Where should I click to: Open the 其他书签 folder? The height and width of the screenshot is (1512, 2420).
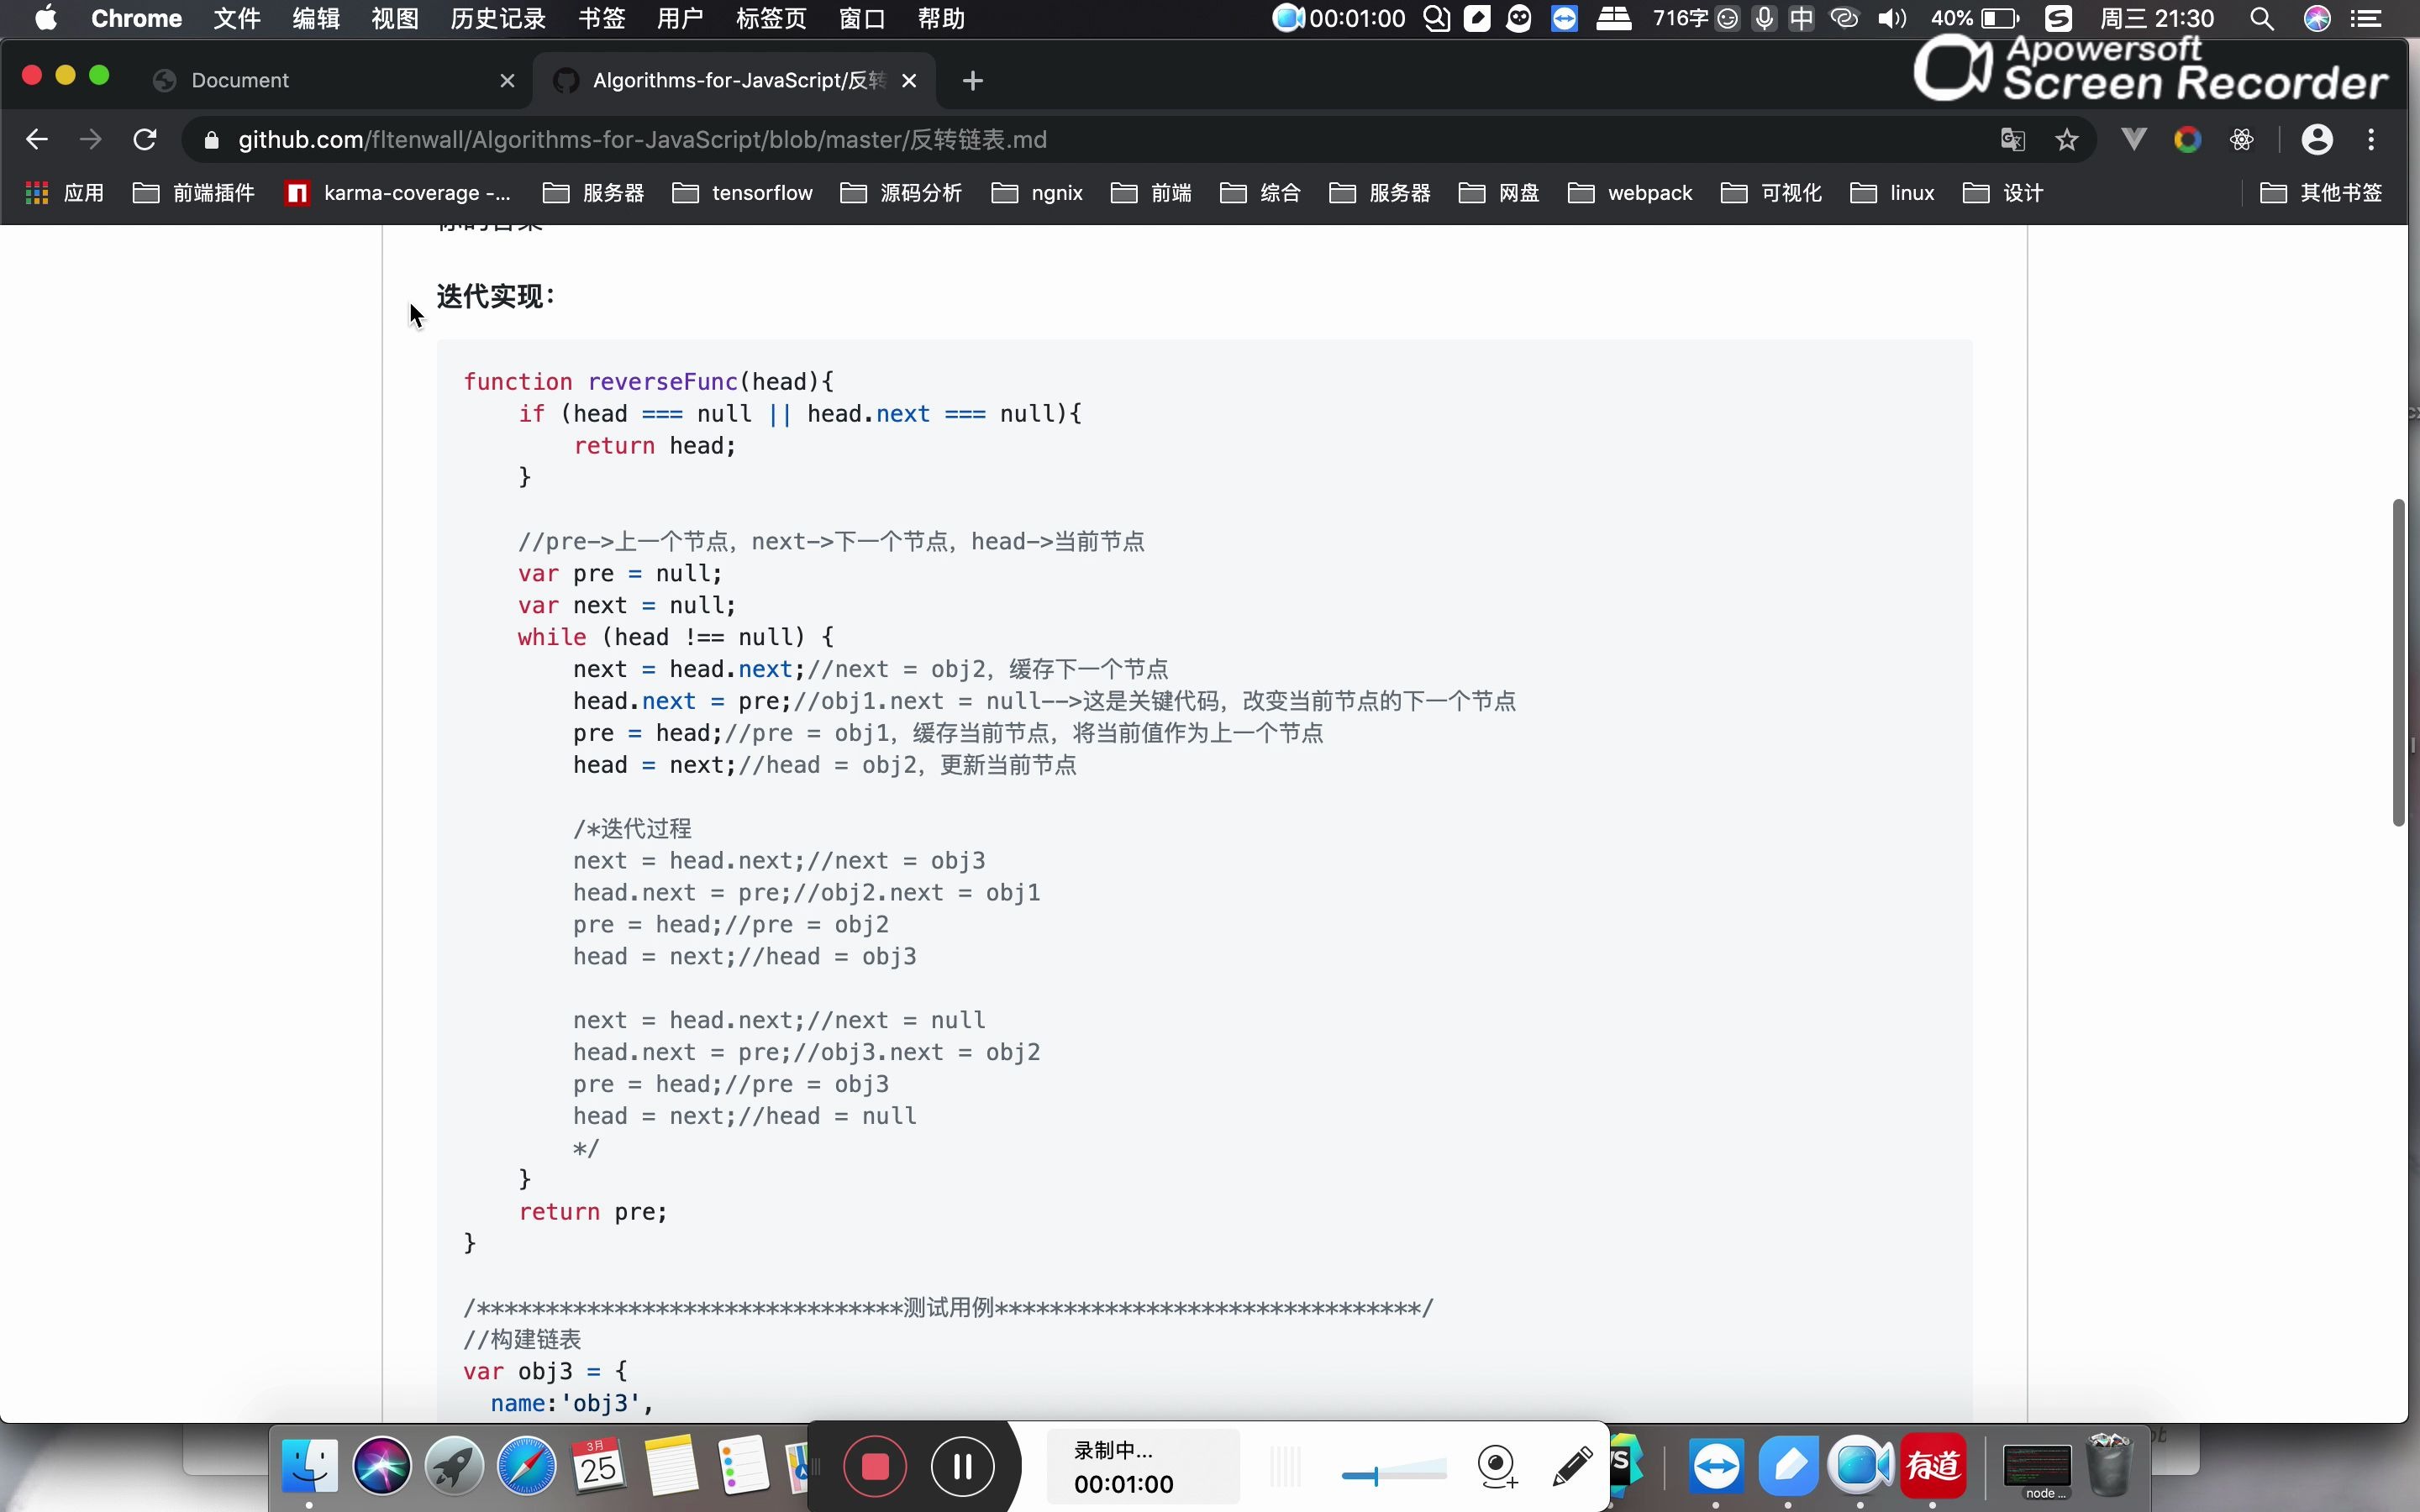tap(2321, 193)
